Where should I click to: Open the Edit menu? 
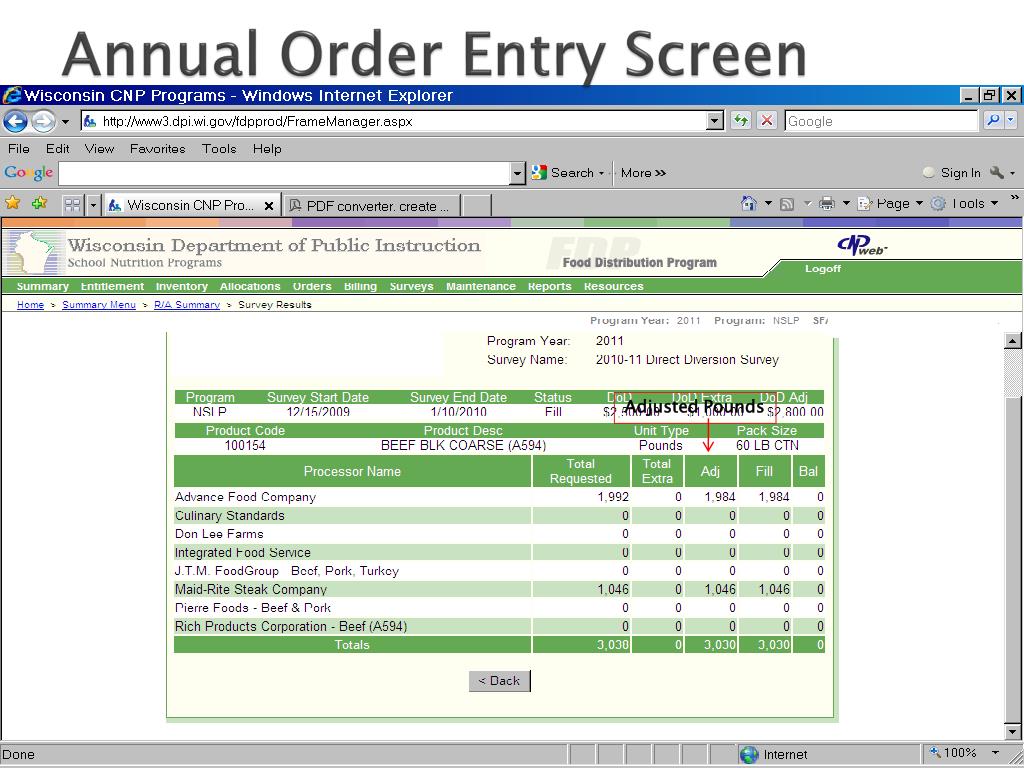coord(57,149)
